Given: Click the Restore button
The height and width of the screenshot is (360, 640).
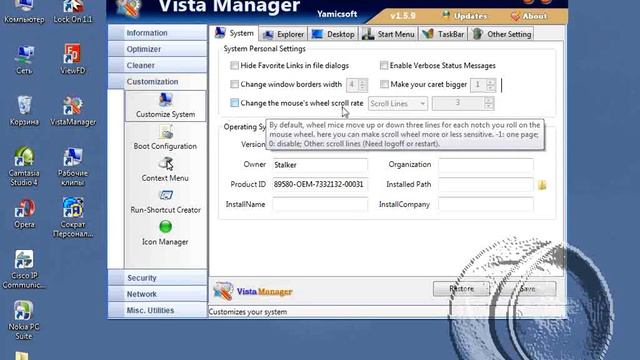Looking at the screenshot, I should [461, 289].
